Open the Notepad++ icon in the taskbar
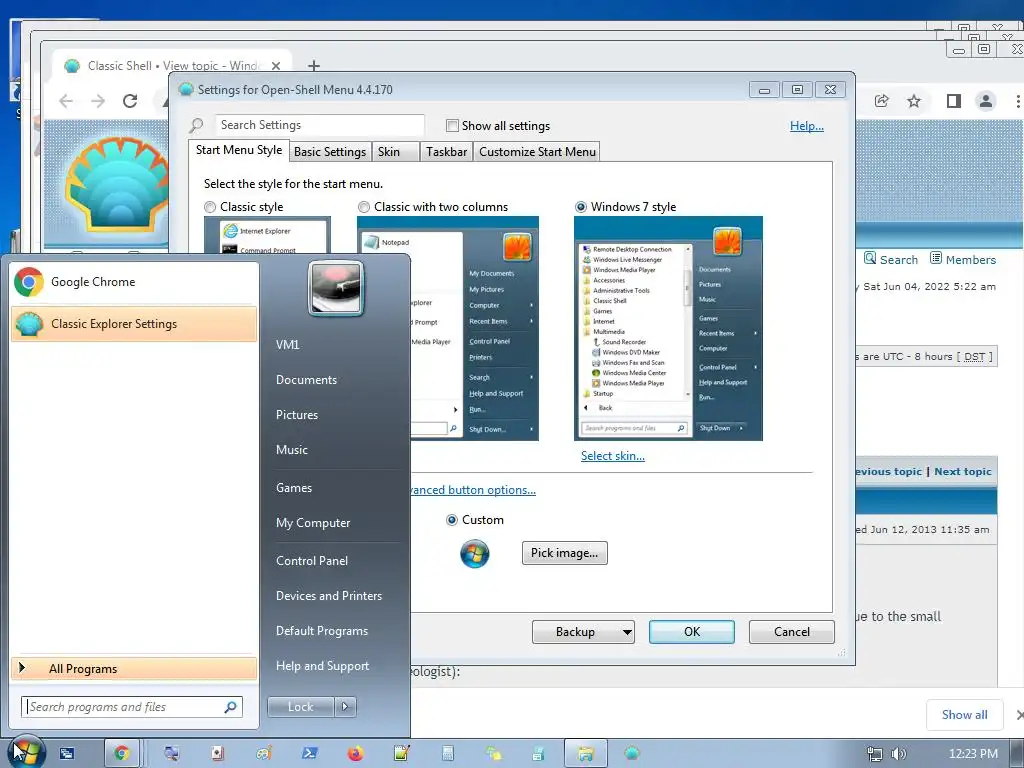 point(402,754)
